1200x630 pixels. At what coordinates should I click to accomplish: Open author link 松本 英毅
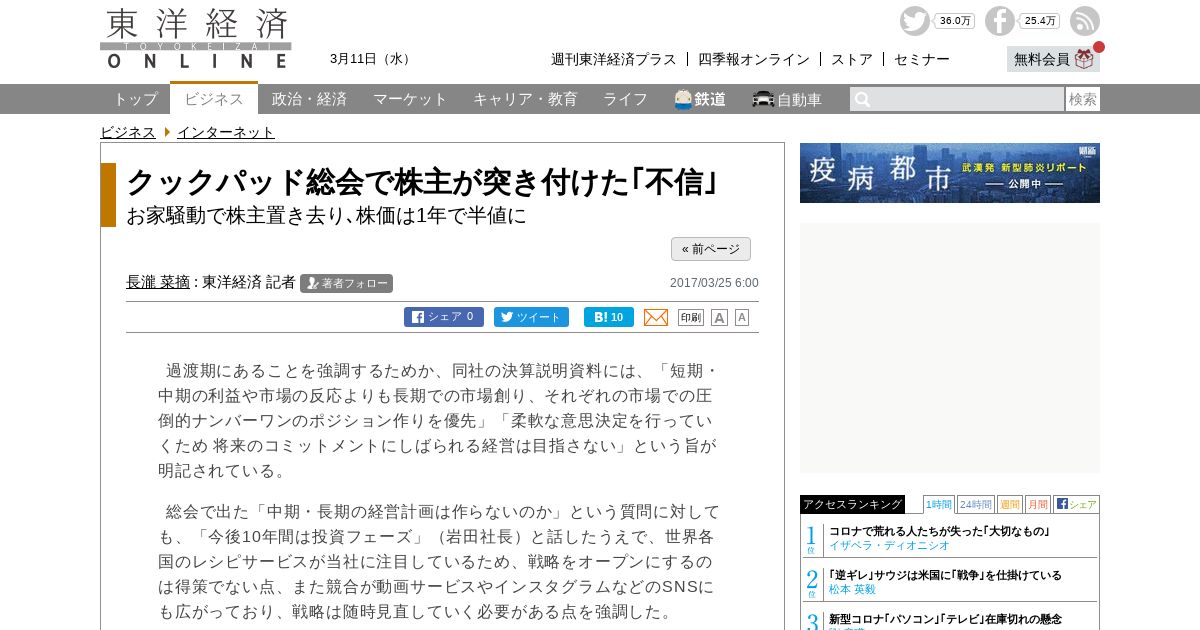[x=852, y=589]
